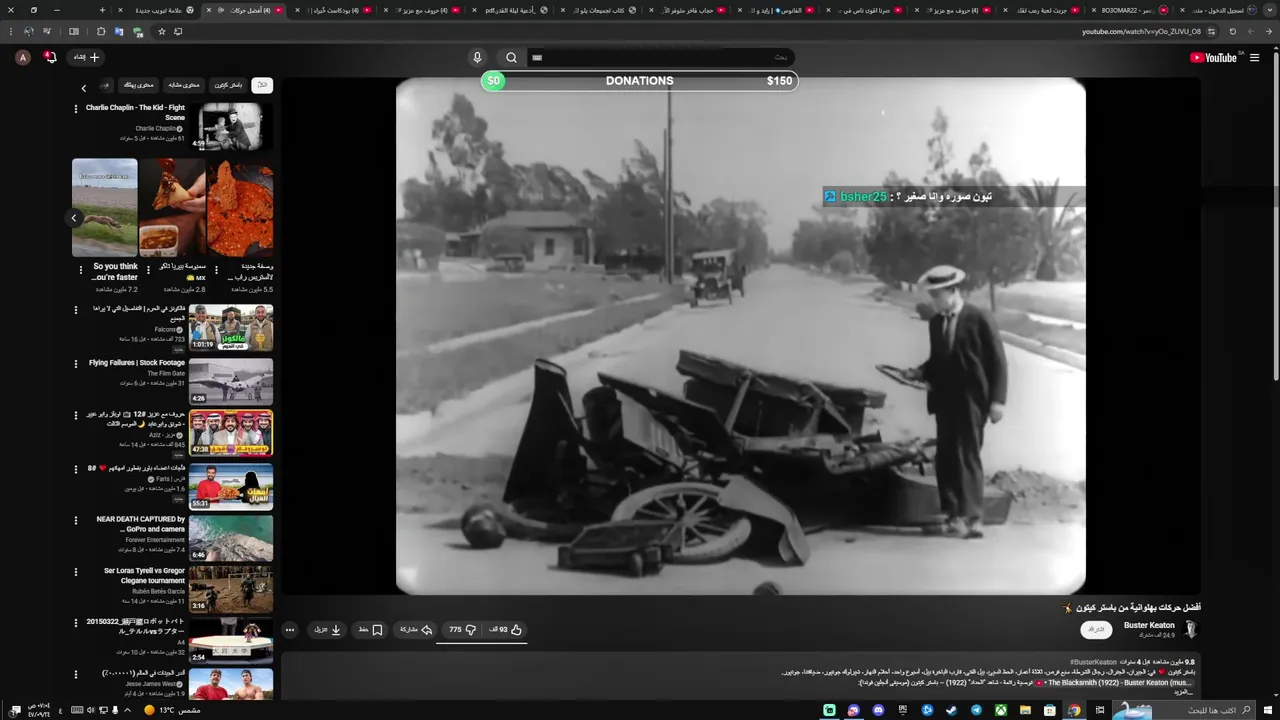Open options for 'So you think you're faster' short
Image resolution: width=1280 pixels, height=720 pixels.
point(83,271)
